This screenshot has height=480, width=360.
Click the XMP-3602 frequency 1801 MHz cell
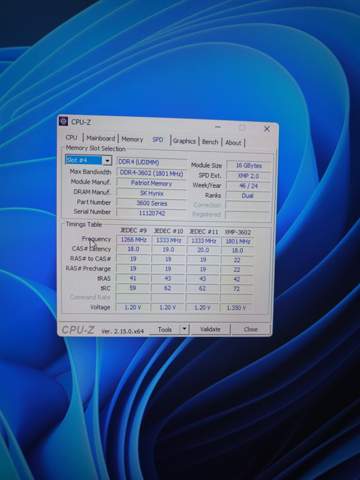[238, 241]
